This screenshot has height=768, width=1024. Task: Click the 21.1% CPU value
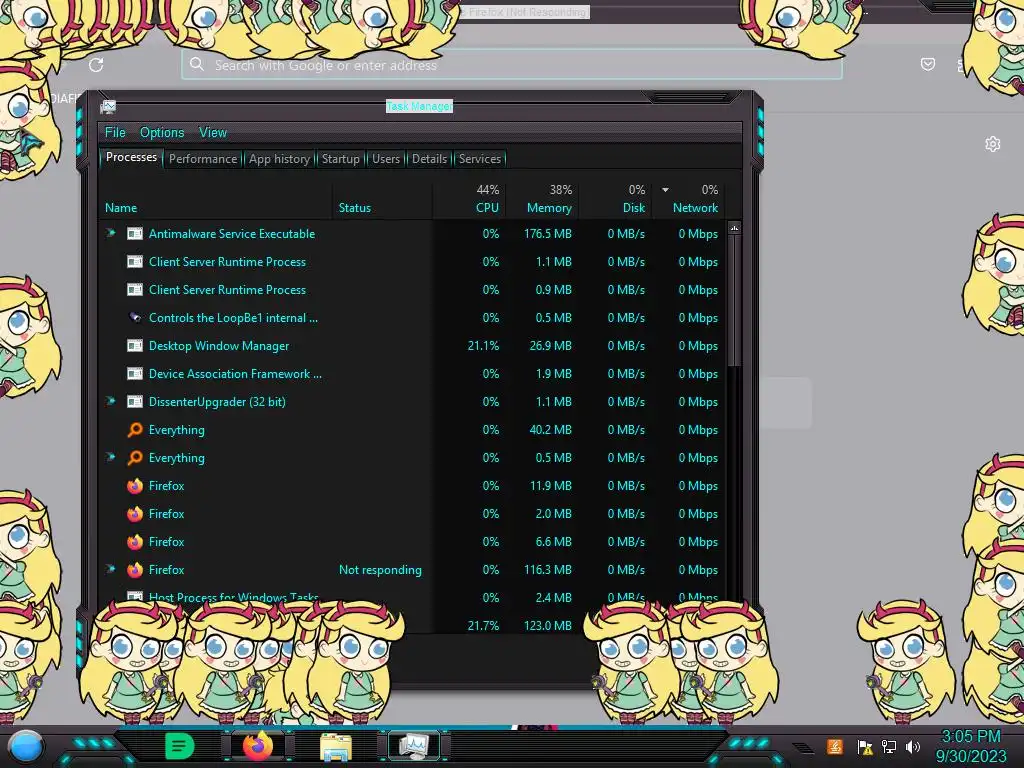coord(483,346)
